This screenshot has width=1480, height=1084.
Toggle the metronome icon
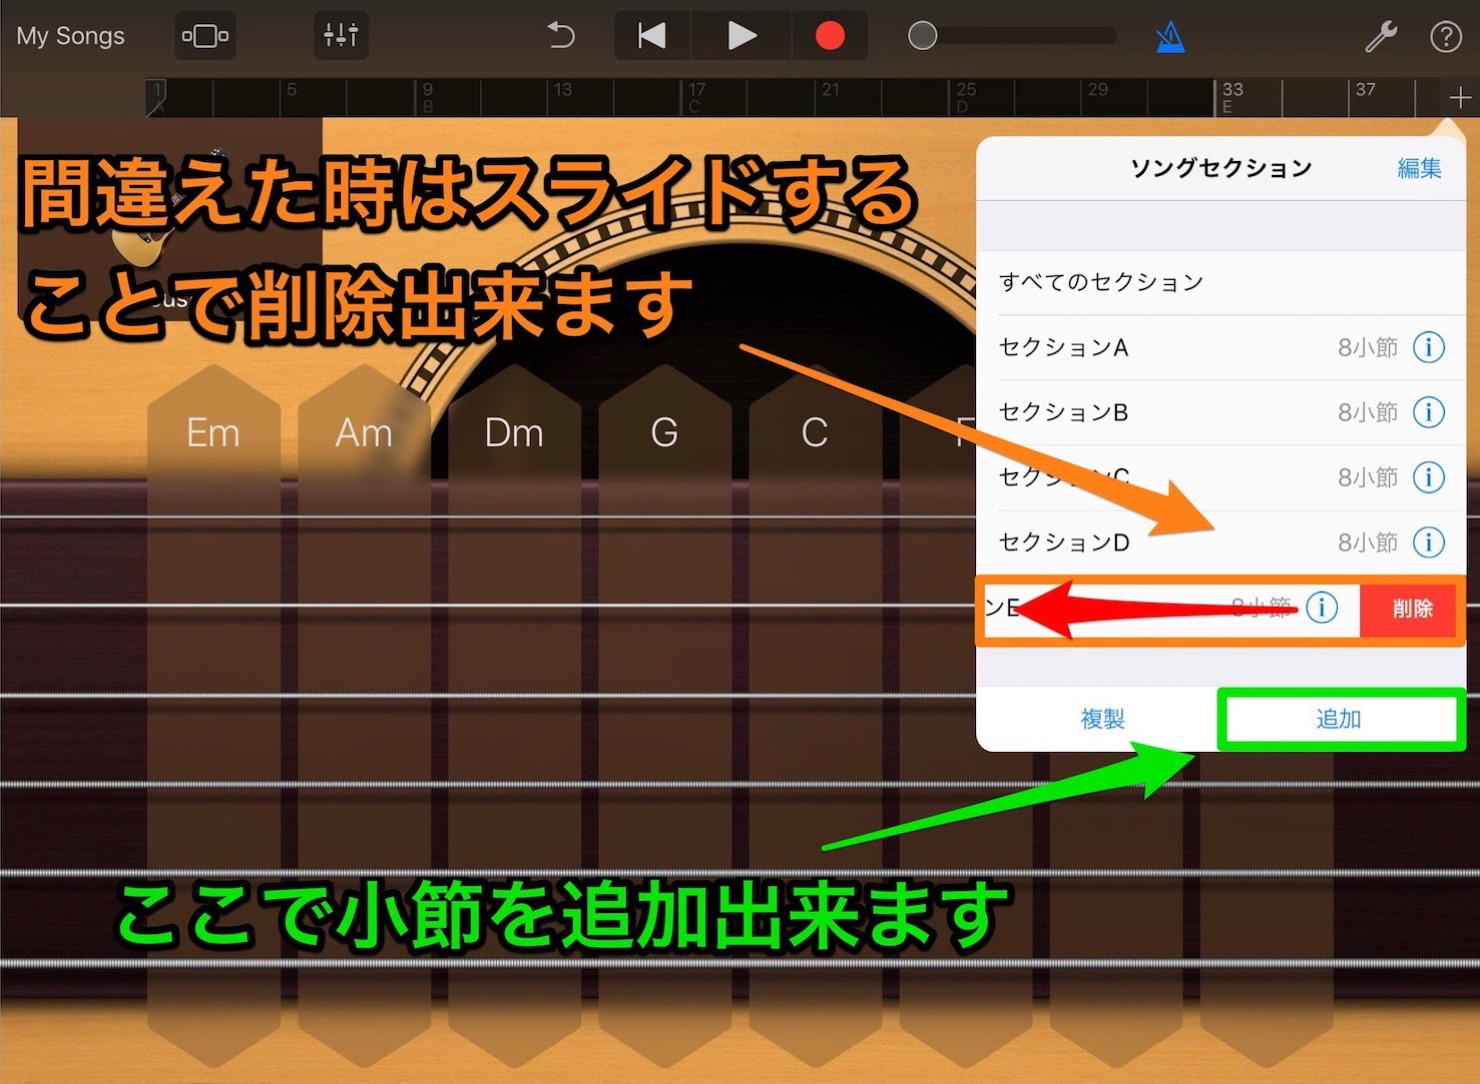click(x=1170, y=37)
